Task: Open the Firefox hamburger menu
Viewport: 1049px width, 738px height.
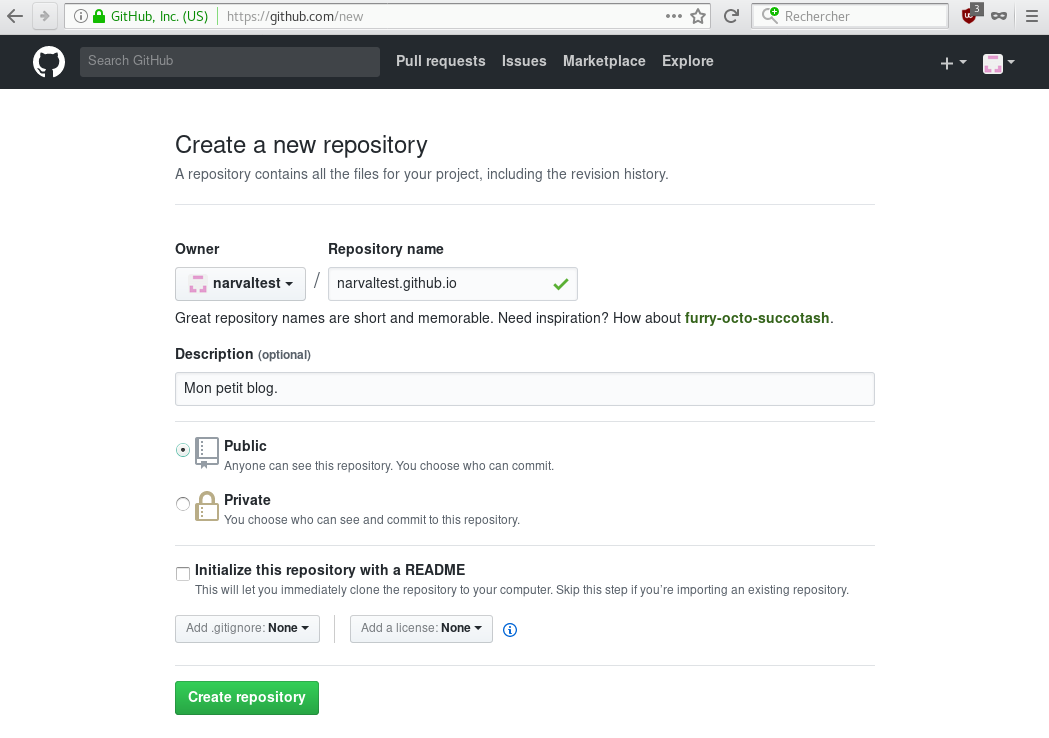Action: click(1032, 16)
